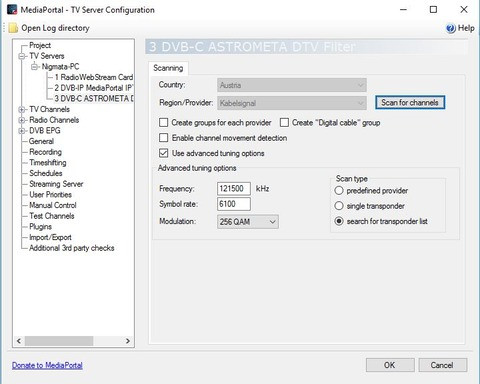Open Log directory toolbar label

[x=55, y=28]
